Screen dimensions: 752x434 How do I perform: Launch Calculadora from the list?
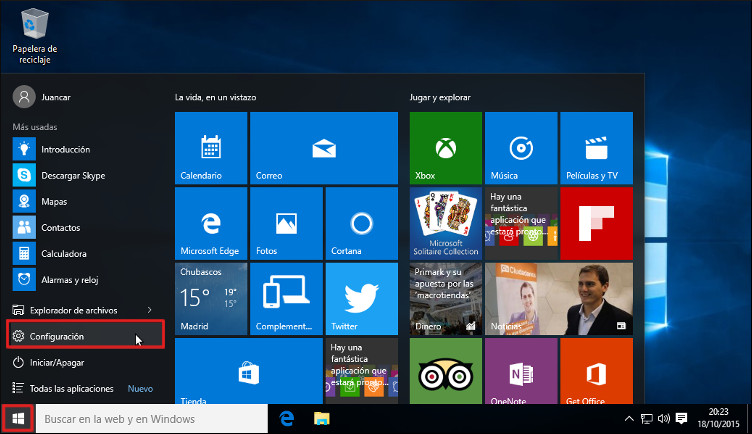[86, 253]
